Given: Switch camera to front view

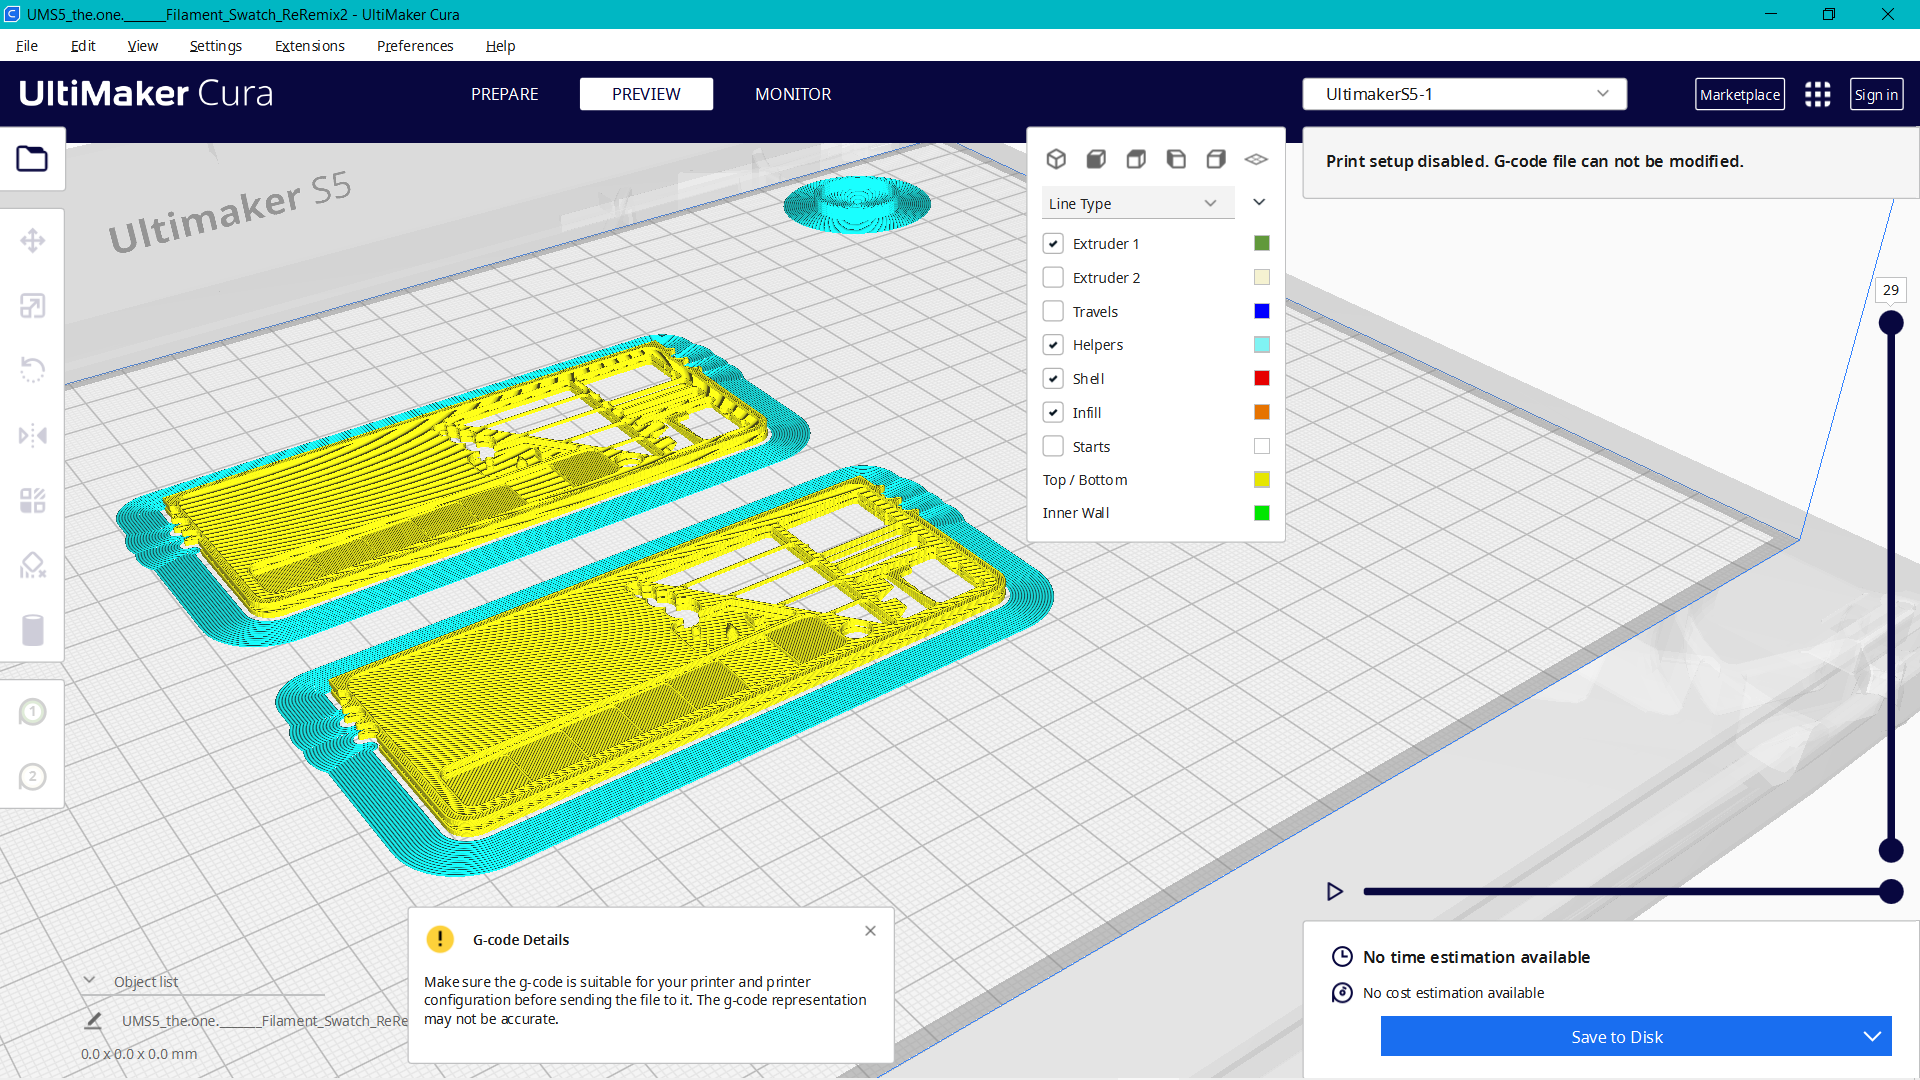Looking at the screenshot, I should 1096,159.
